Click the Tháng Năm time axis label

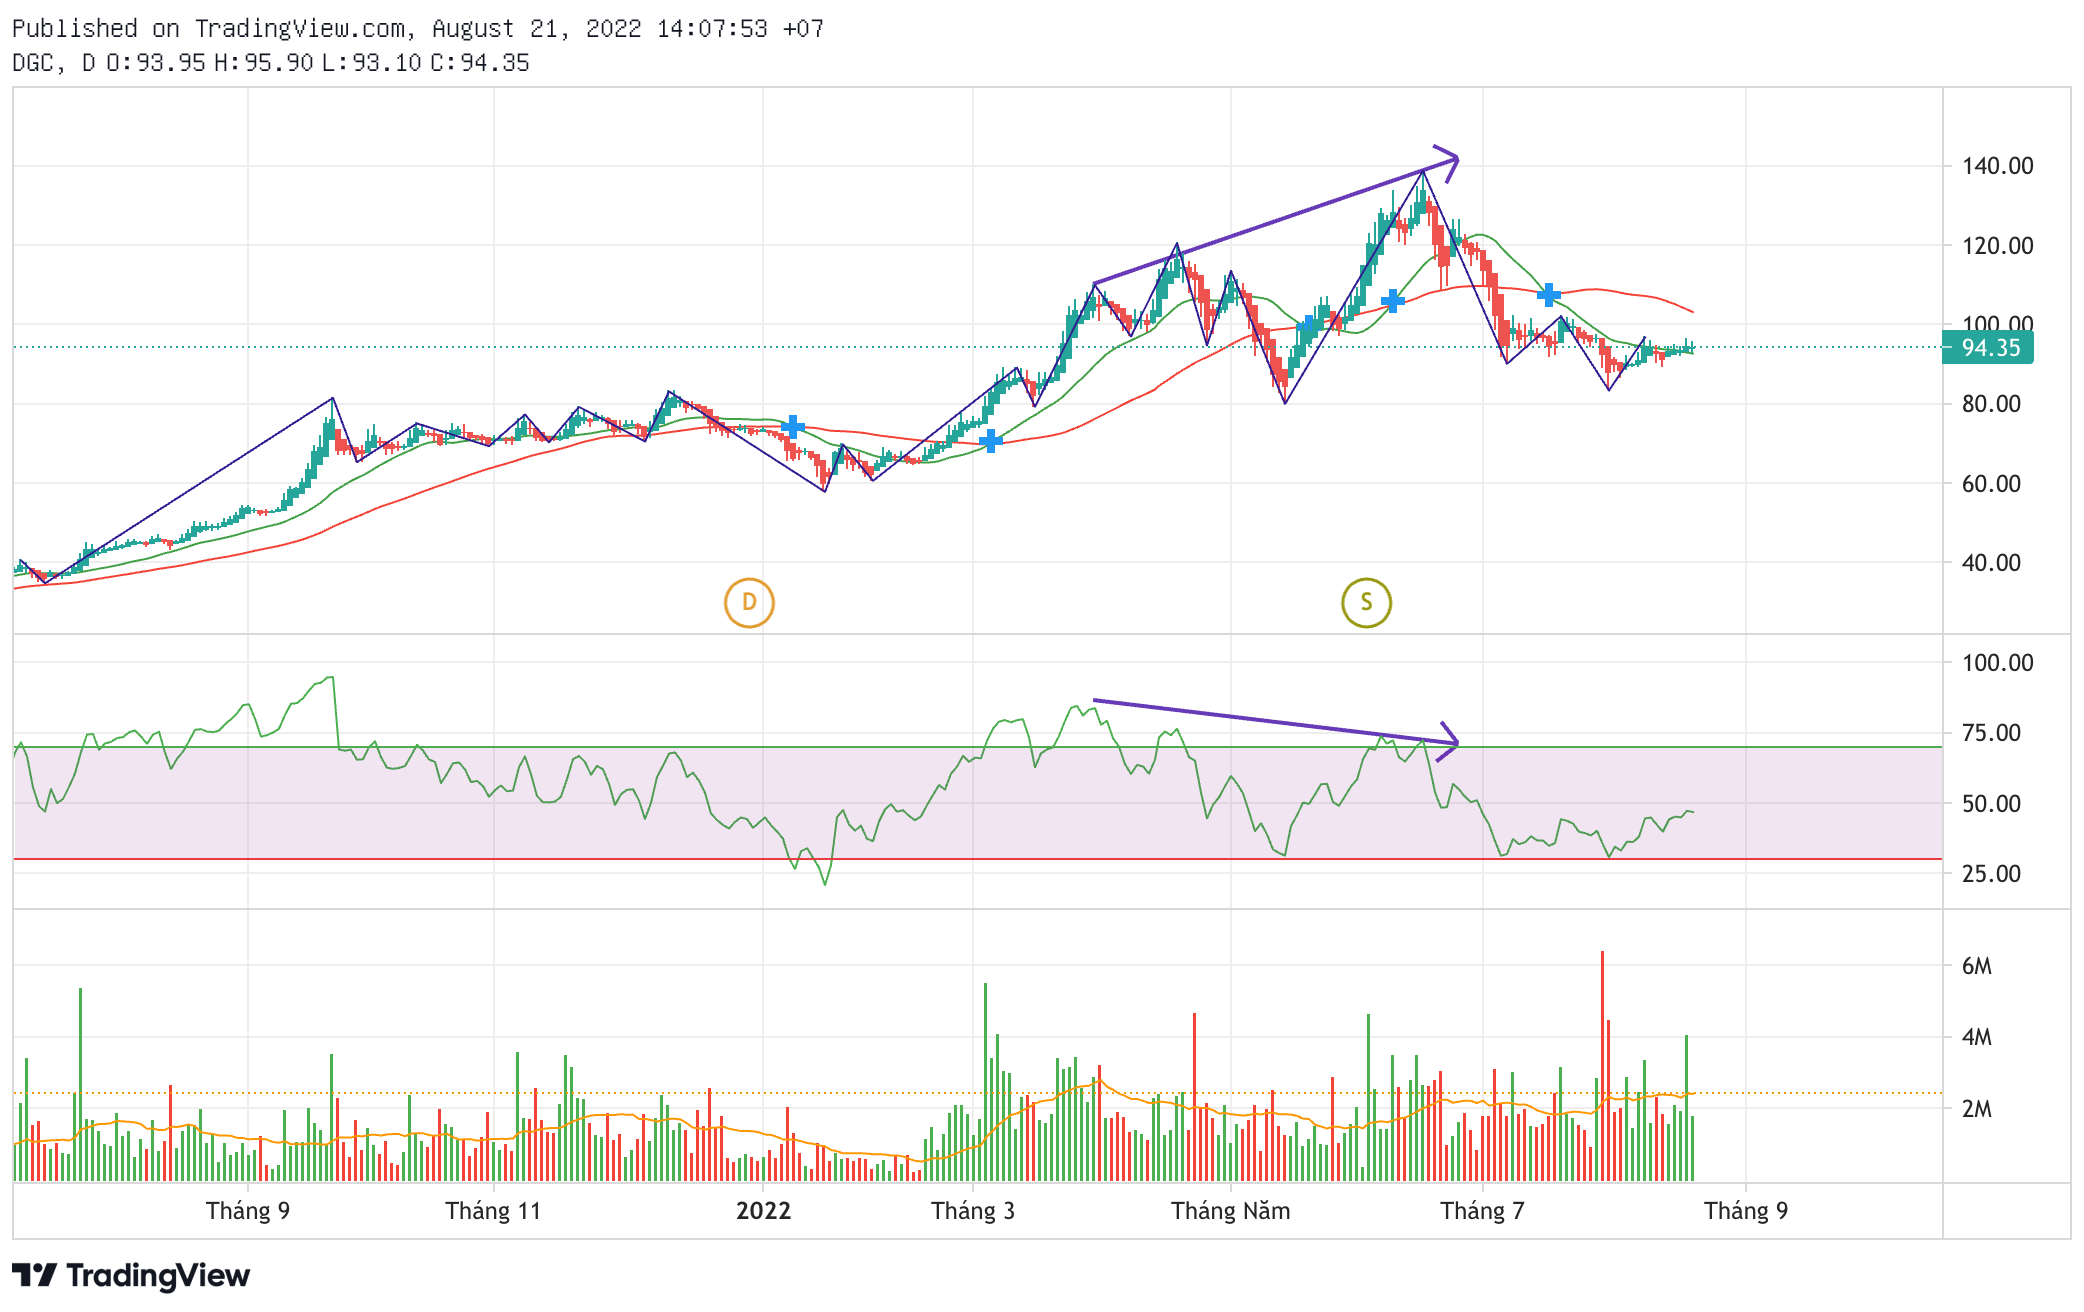pos(1230,1211)
